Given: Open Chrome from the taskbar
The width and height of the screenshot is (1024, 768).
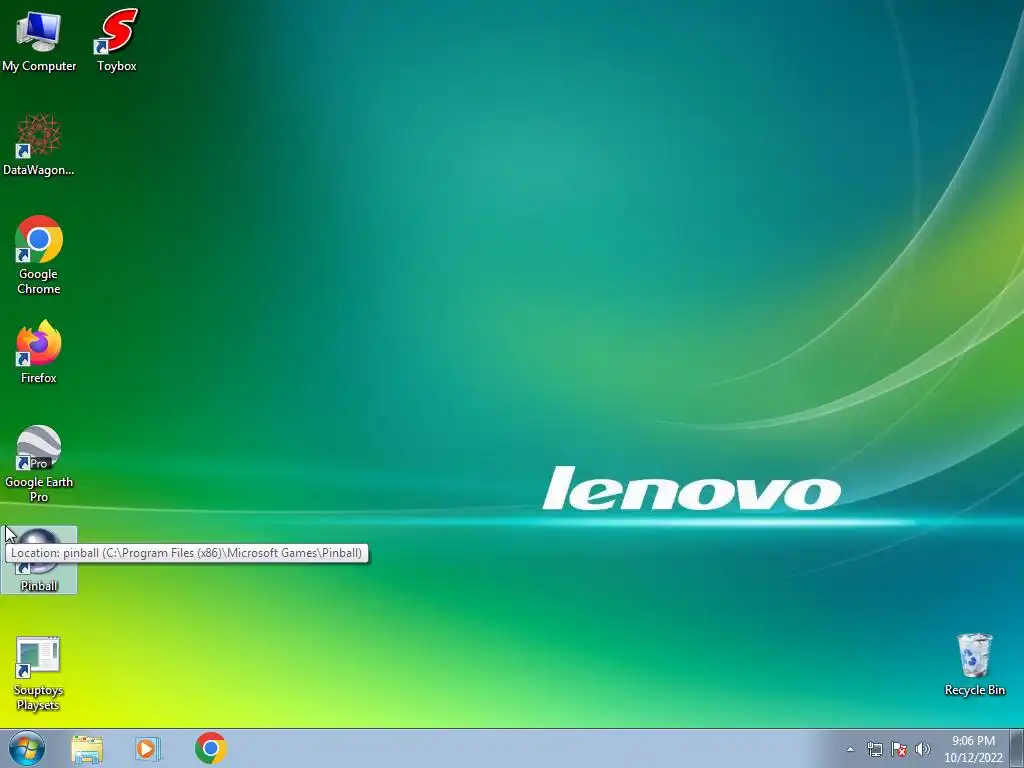Looking at the screenshot, I should pyautogui.click(x=211, y=748).
